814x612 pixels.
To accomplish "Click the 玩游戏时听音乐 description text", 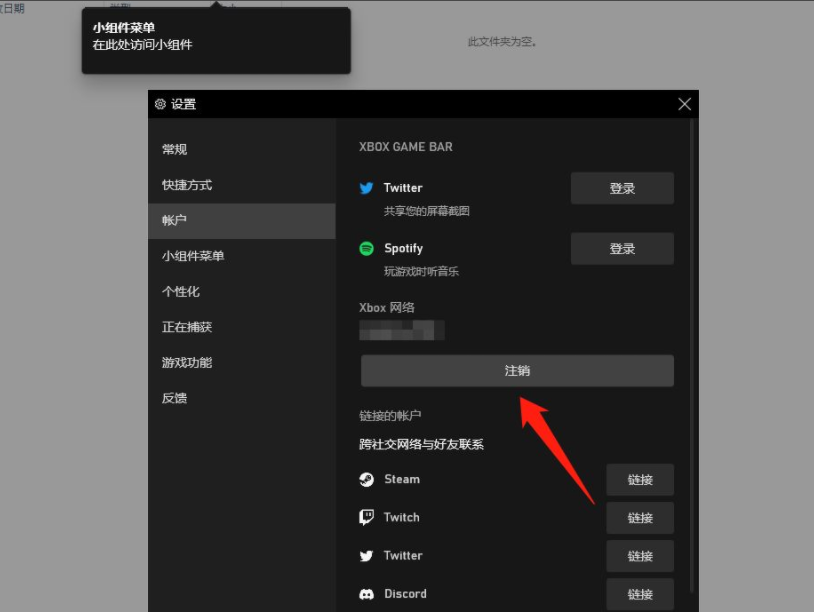I will [x=422, y=271].
